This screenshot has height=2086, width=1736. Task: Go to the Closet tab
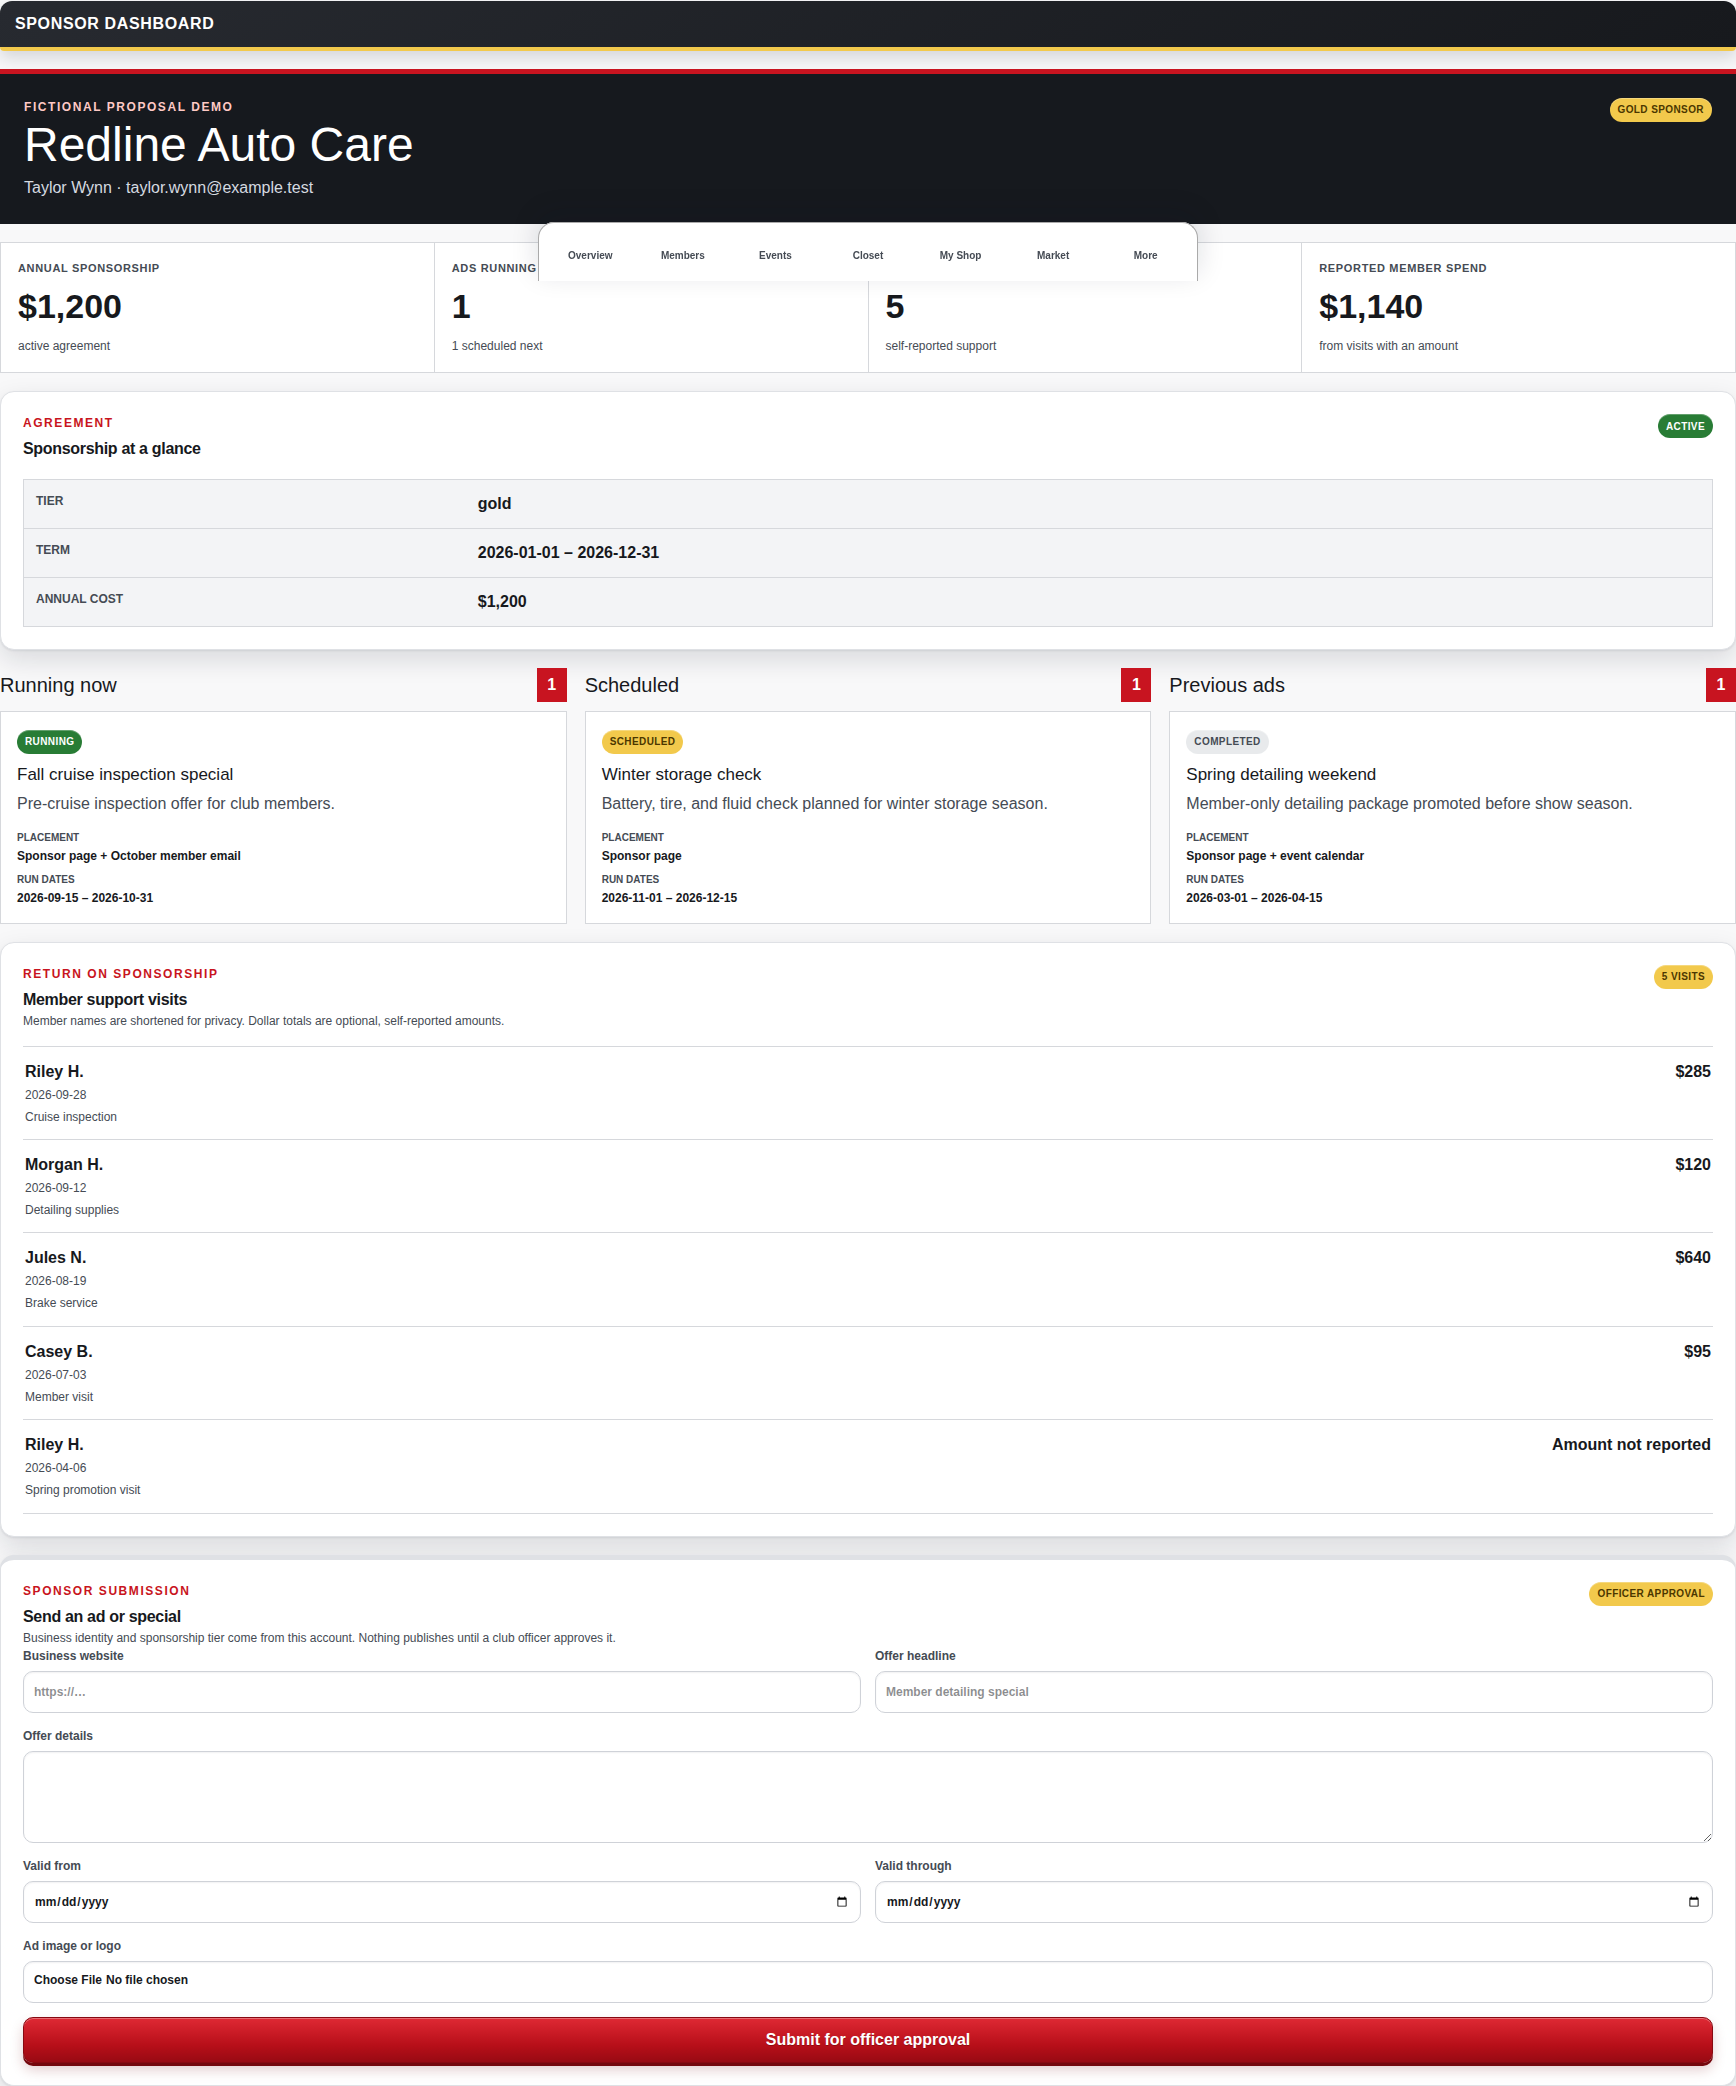[868, 255]
